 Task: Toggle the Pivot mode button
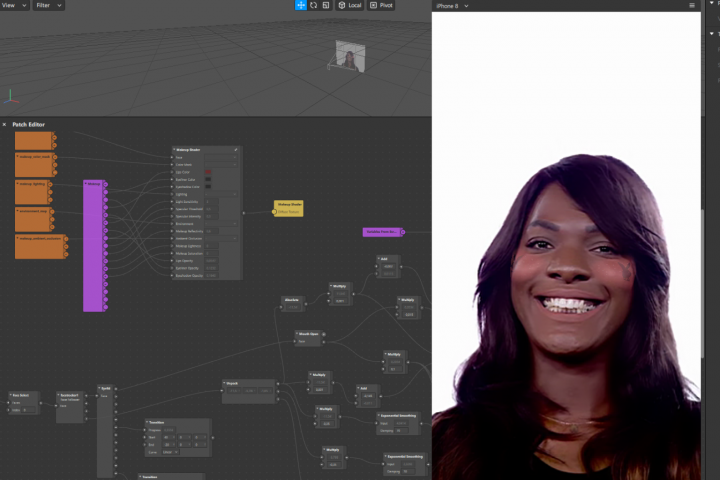tap(381, 5)
